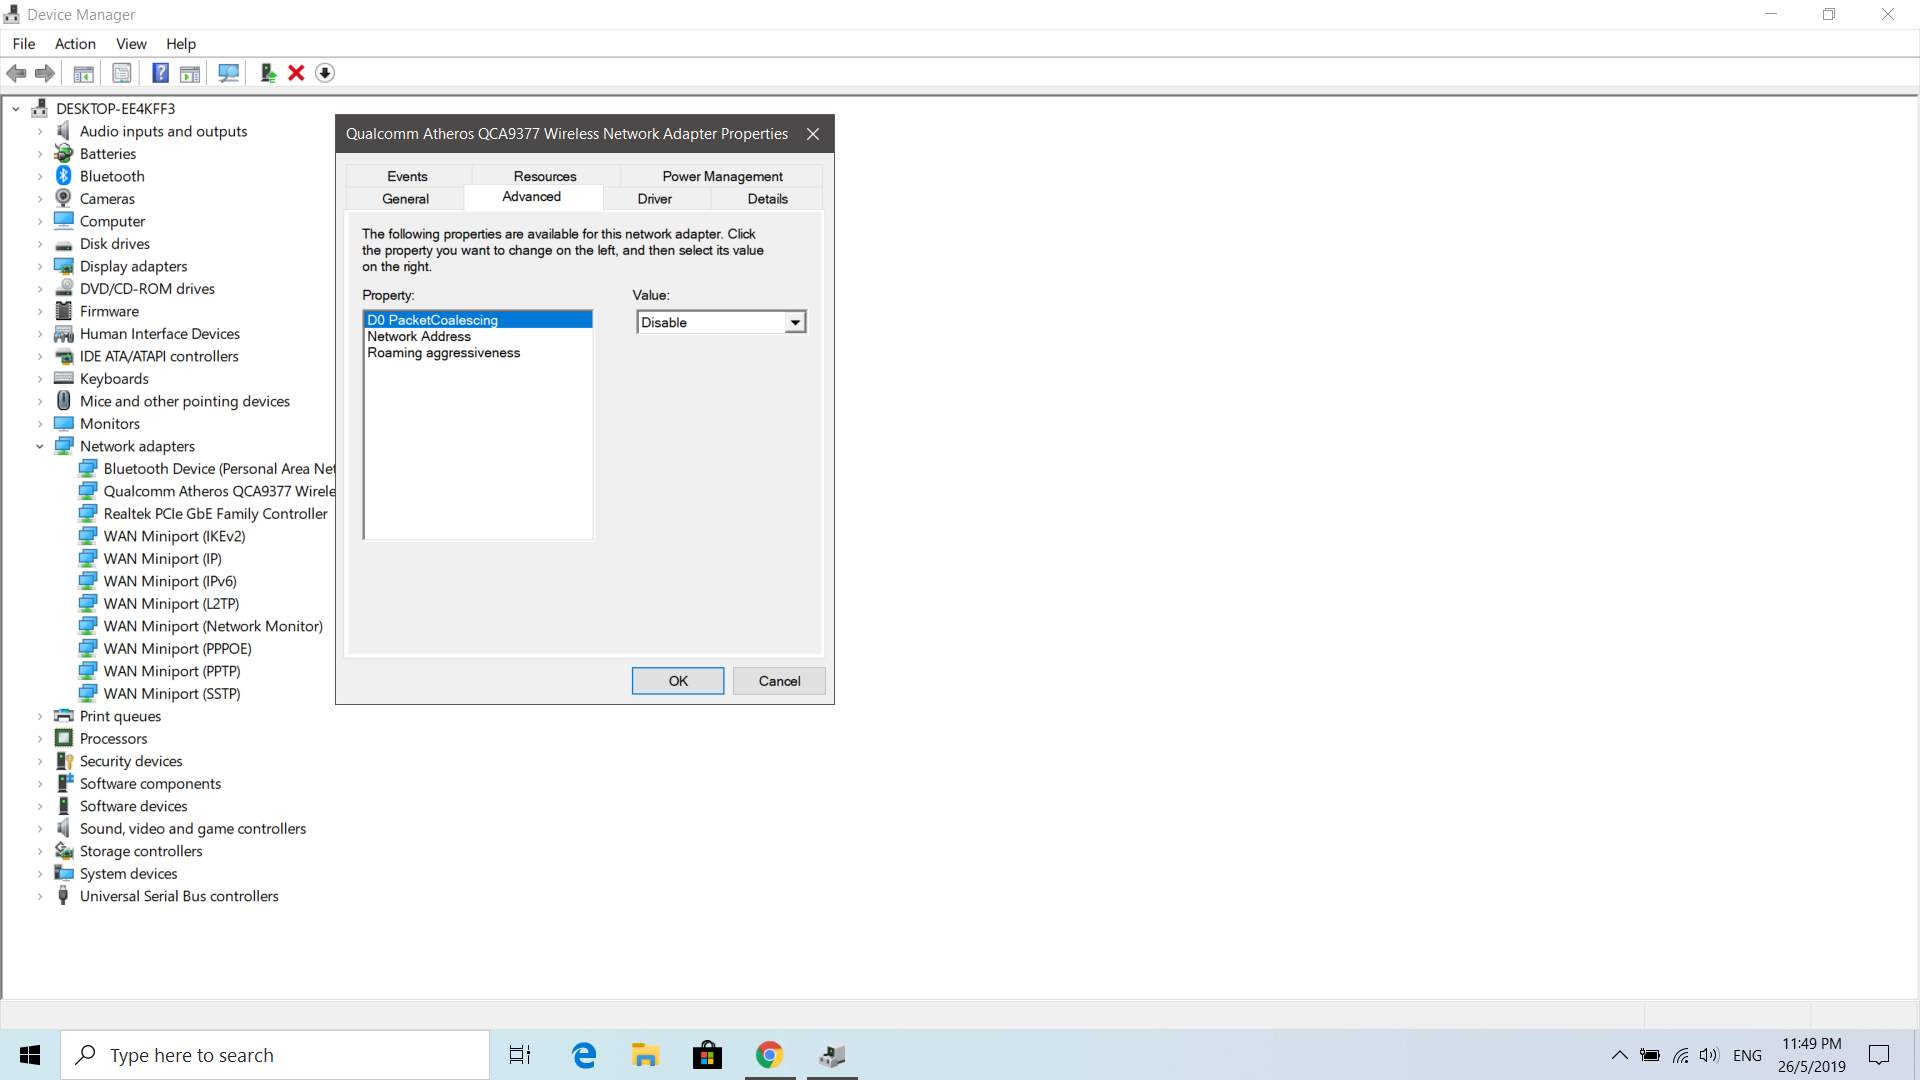Screen dimensions: 1920x1080
Task: Click Scan for hardware changes monitor icon
Action: point(229,73)
